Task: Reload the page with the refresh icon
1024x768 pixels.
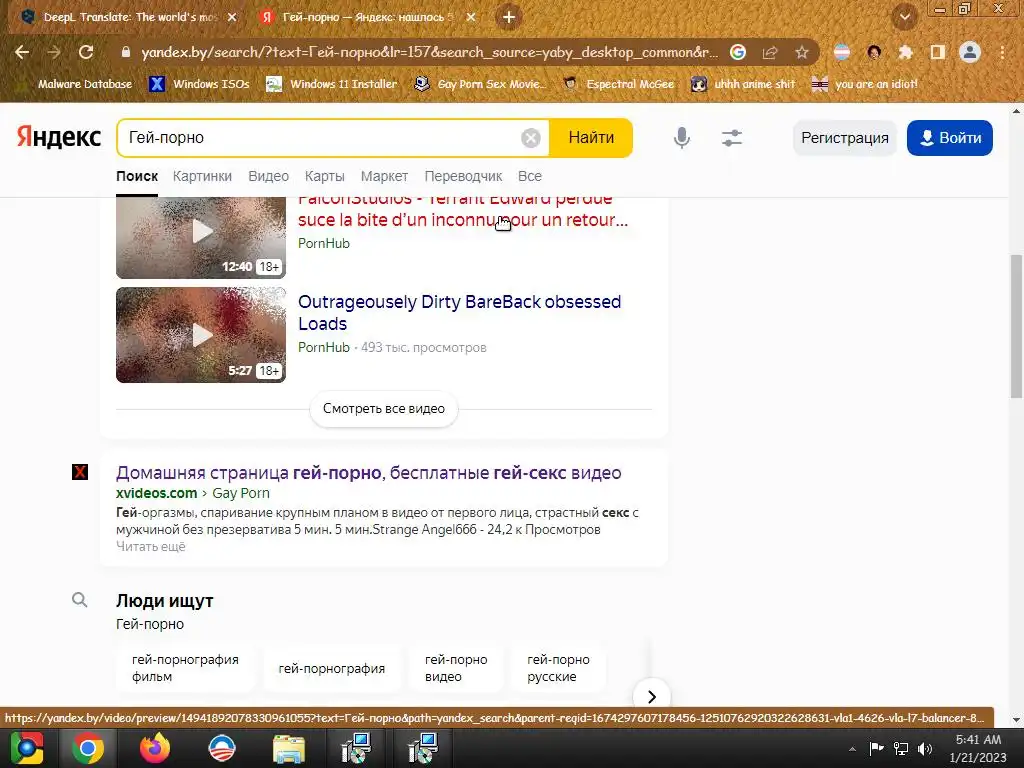Action: [86, 52]
